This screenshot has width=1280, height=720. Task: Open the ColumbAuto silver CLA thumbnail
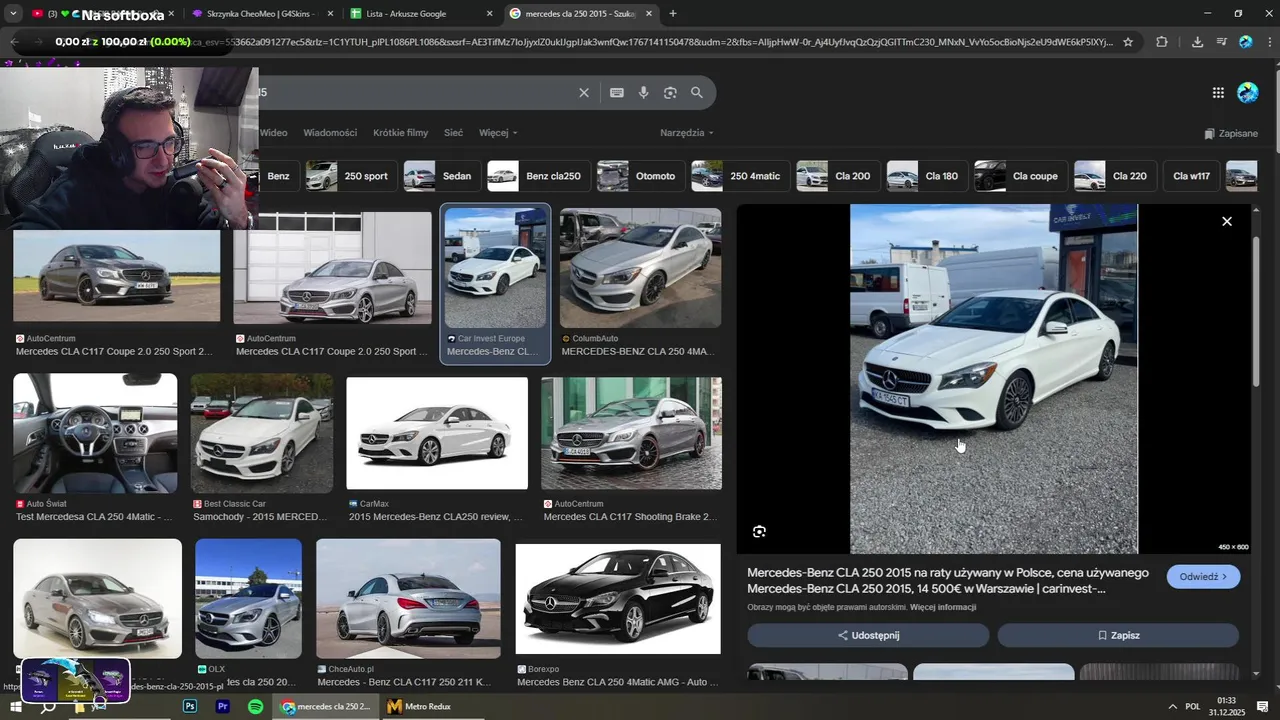point(640,268)
